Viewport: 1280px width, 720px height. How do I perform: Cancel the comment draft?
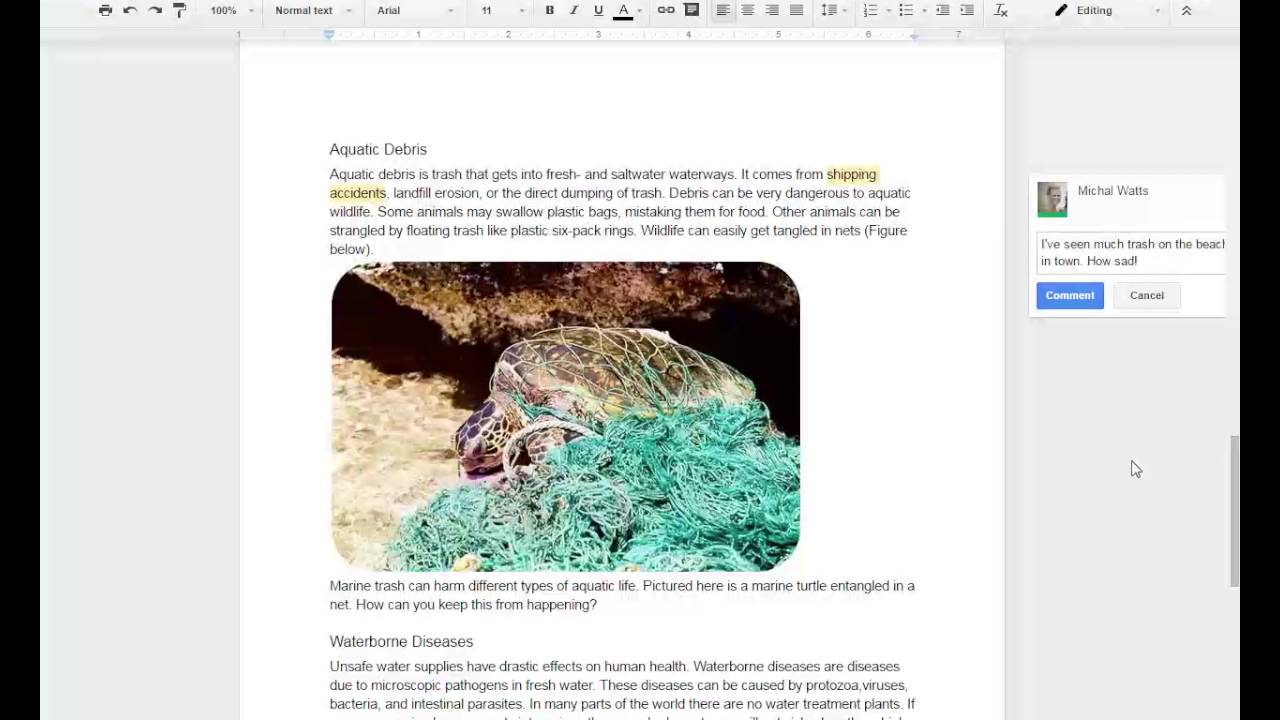tap(1147, 295)
